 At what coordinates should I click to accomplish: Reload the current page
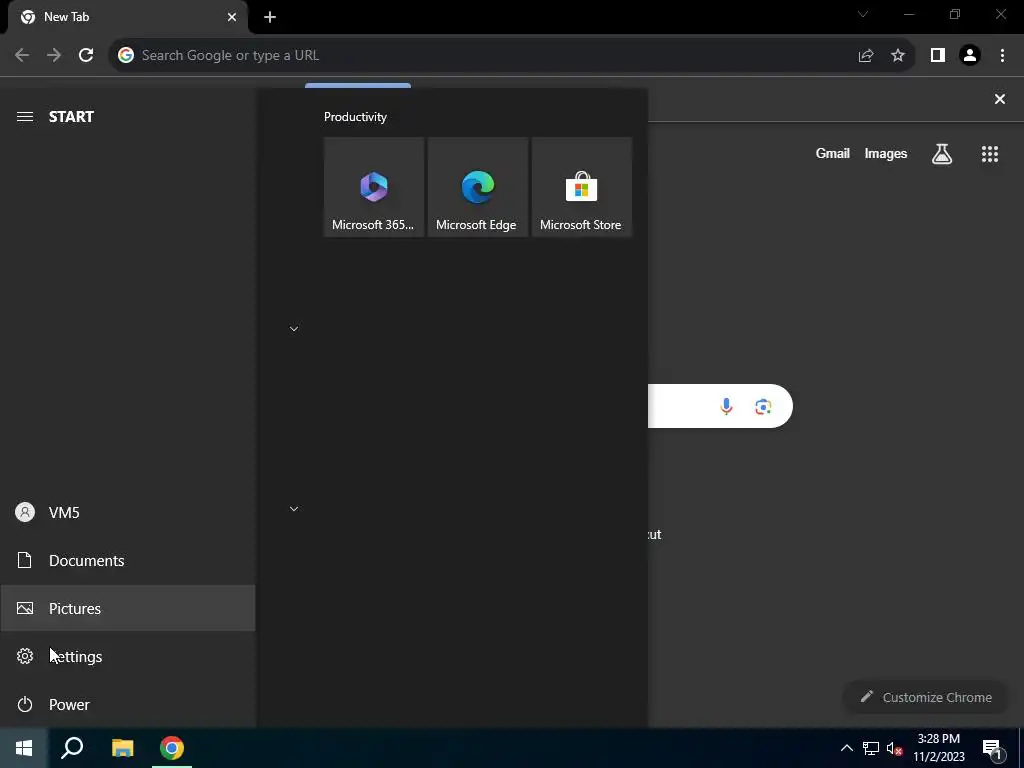click(x=86, y=56)
